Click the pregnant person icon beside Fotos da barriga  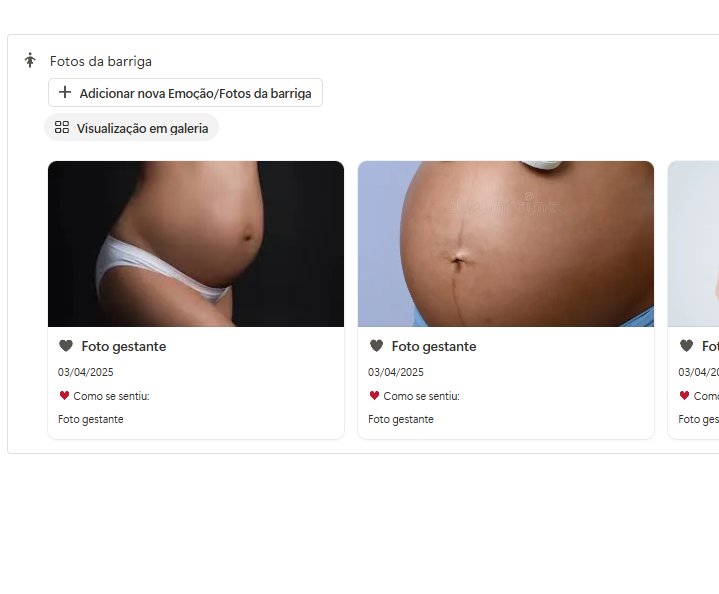pyautogui.click(x=30, y=61)
